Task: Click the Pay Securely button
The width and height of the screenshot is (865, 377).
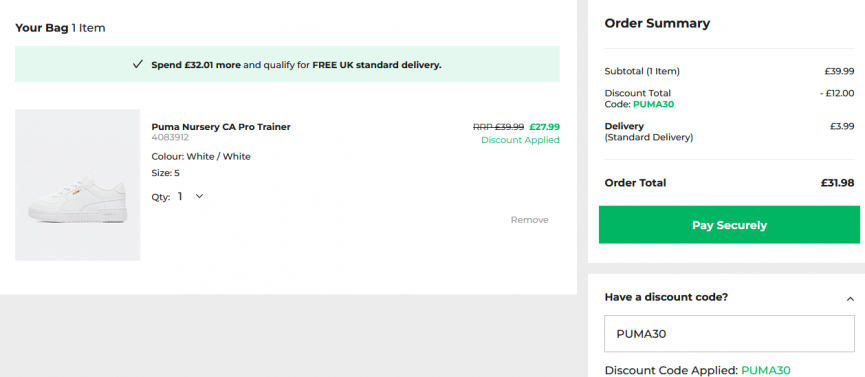Action: click(x=729, y=225)
